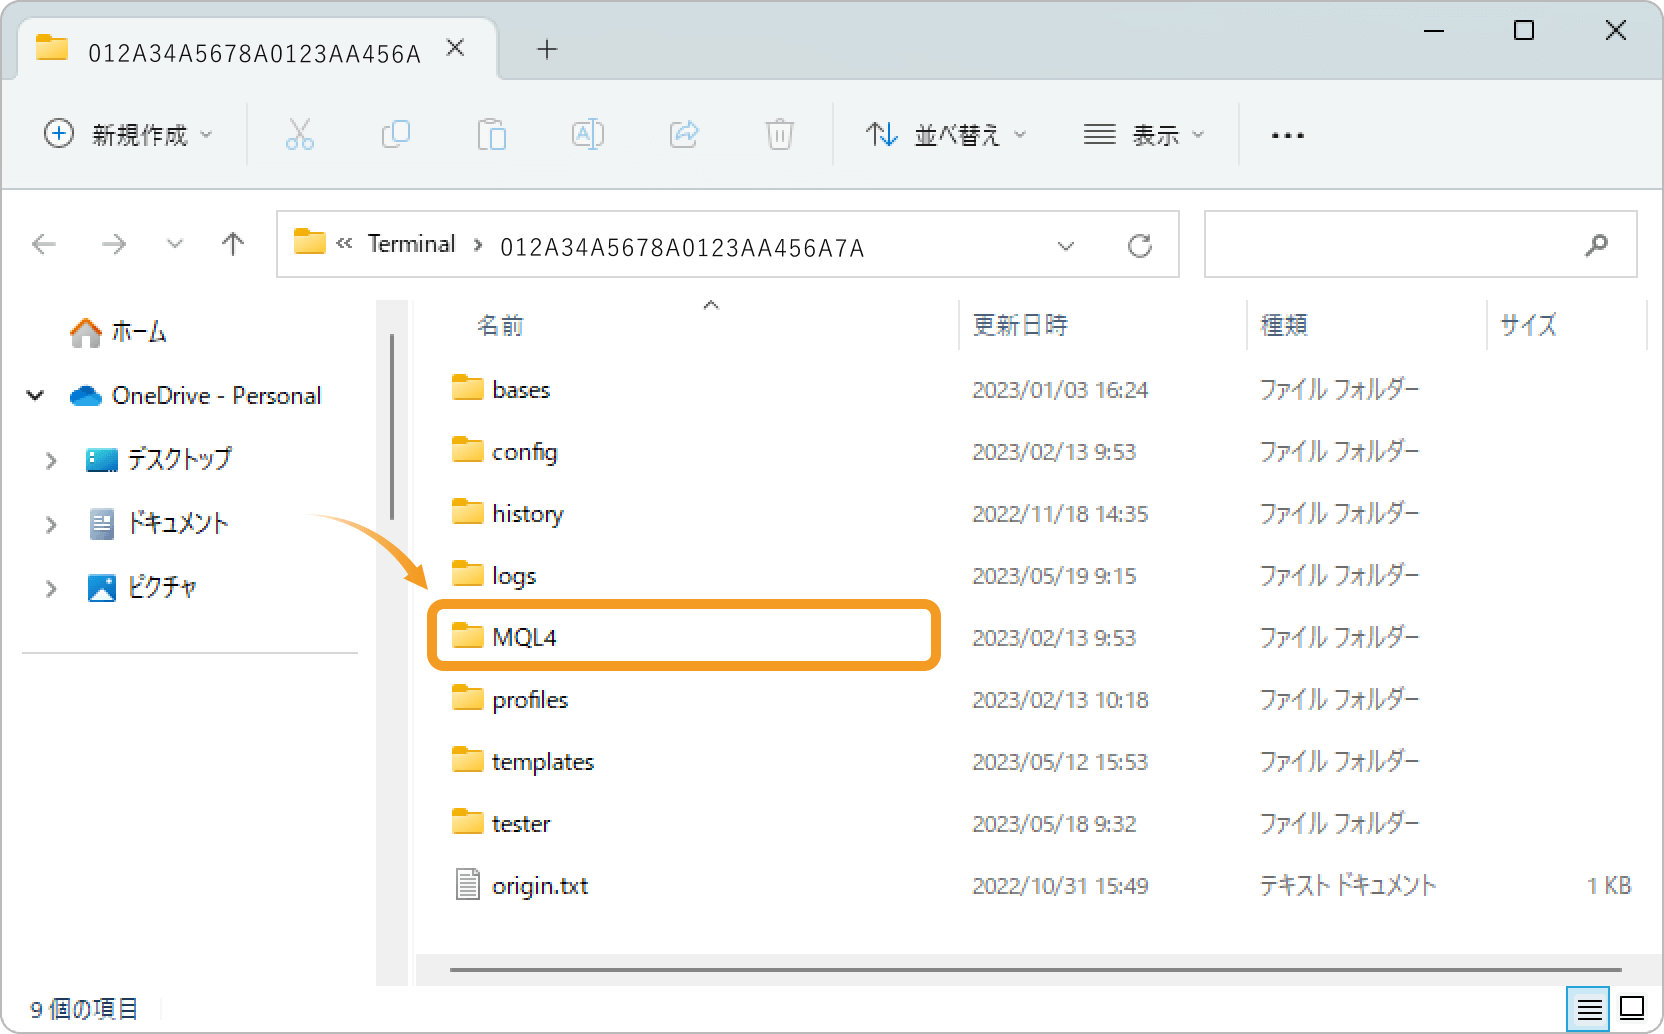Click the origin.txt file icon
The height and width of the screenshot is (1034, 1664).
[467, 884]
